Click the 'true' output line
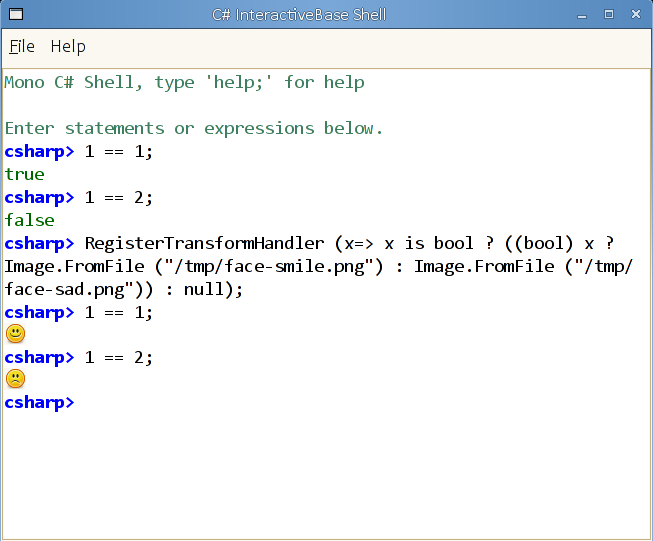The image size is (653, 541). [x=25, y=174]
